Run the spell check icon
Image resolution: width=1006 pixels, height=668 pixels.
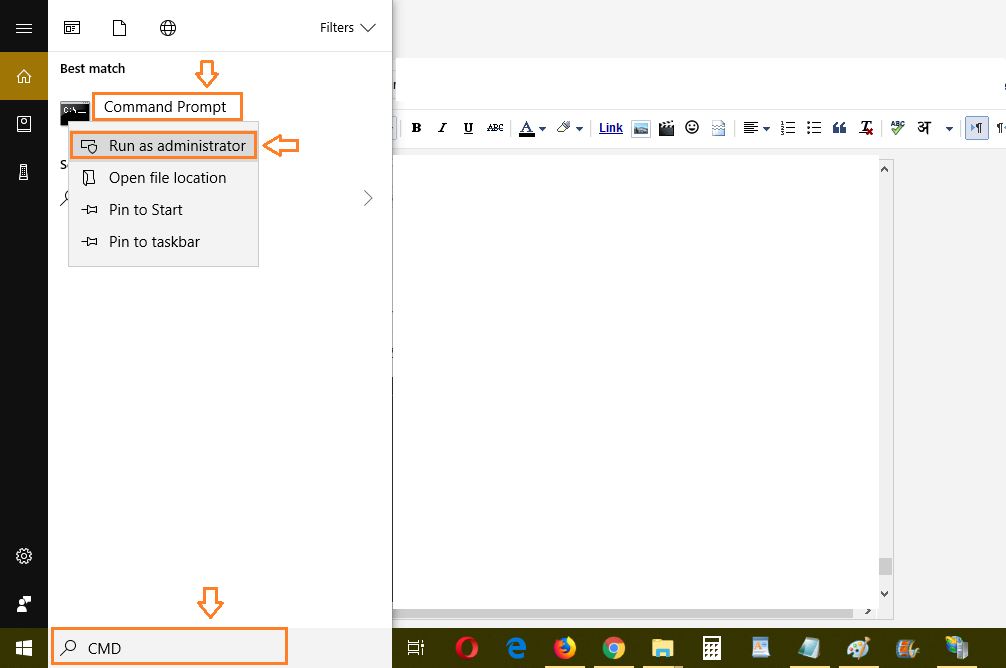[897, 128]
